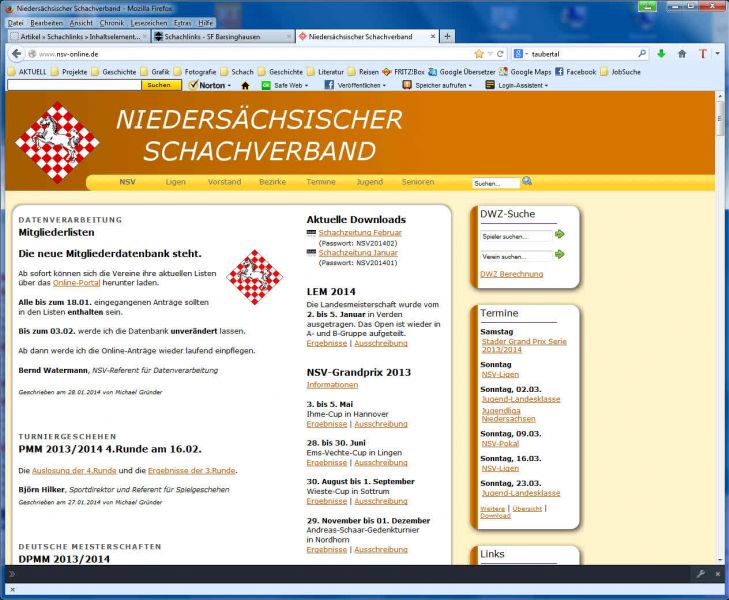Reload the page with the refresh icon
729x600 pixels.
500,54
